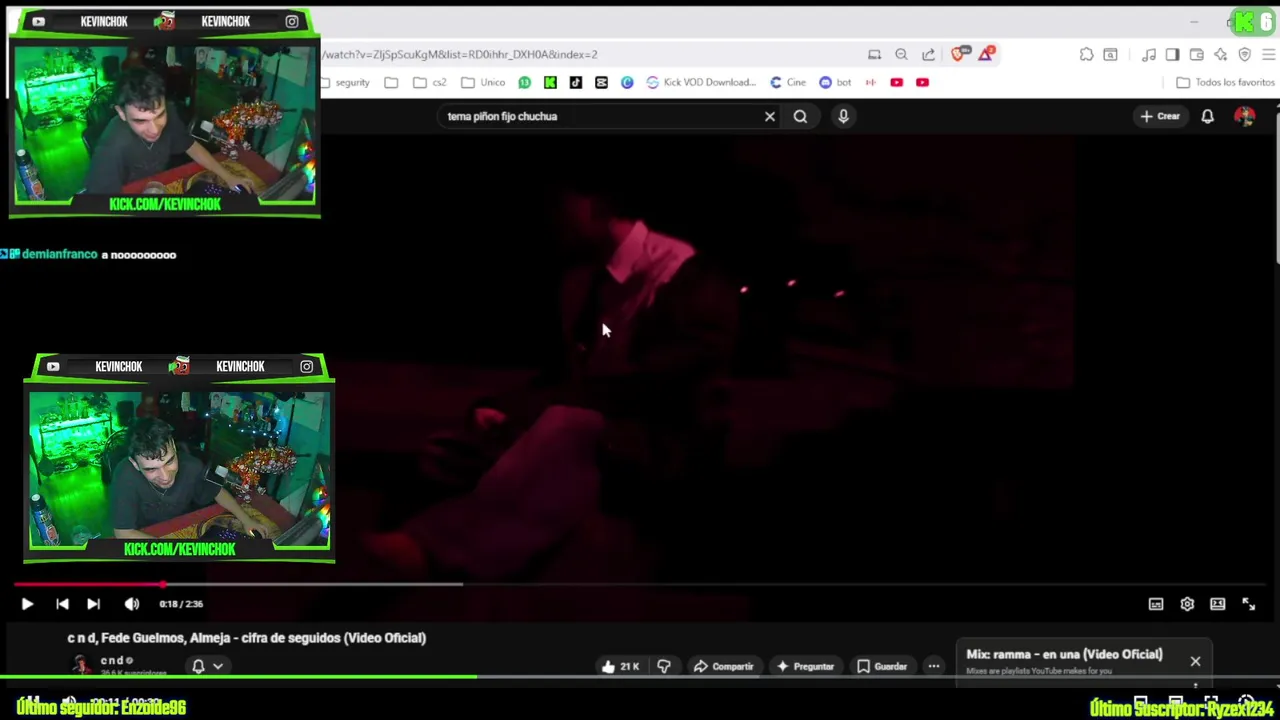
Task: Open the Leo AI sparkle icon
Action: [x=1220, y=55]
